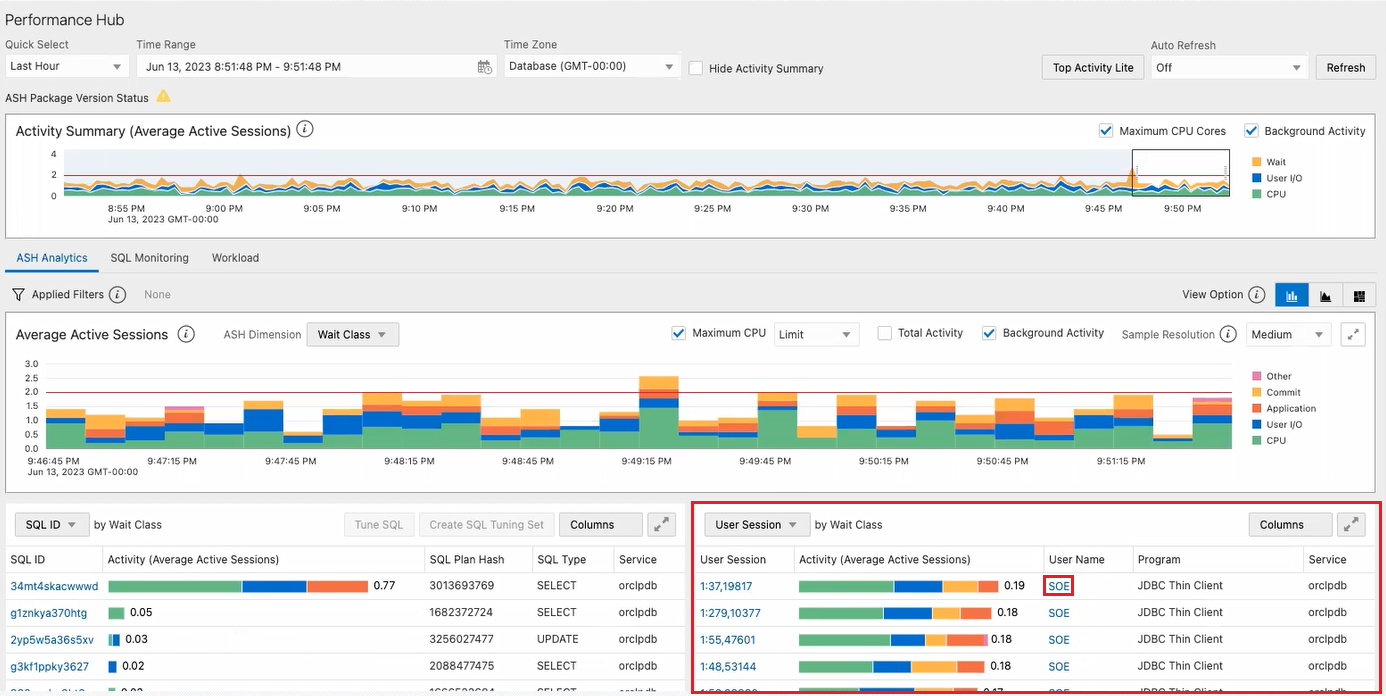Open SQL ID 34mt4skacwwwd link
This screenshot has width=1386, height=696.
click(54, 586)
